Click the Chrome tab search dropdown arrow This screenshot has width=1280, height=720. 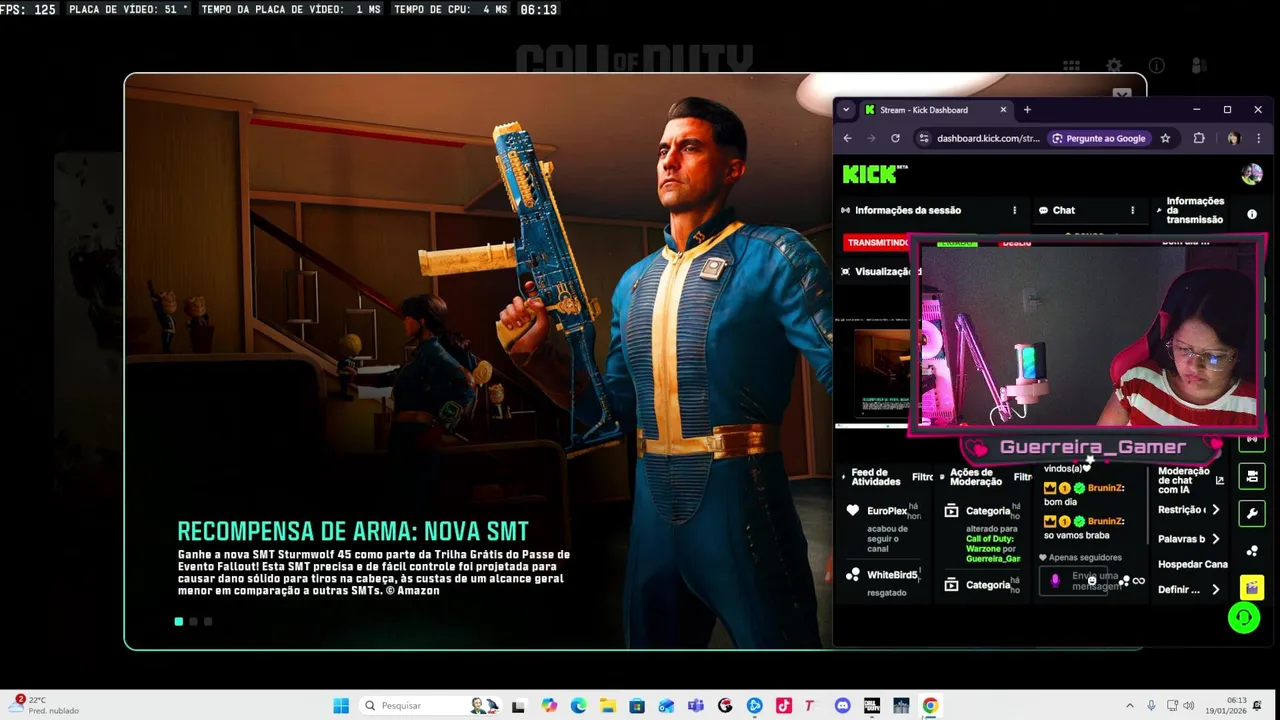(846, 110)
